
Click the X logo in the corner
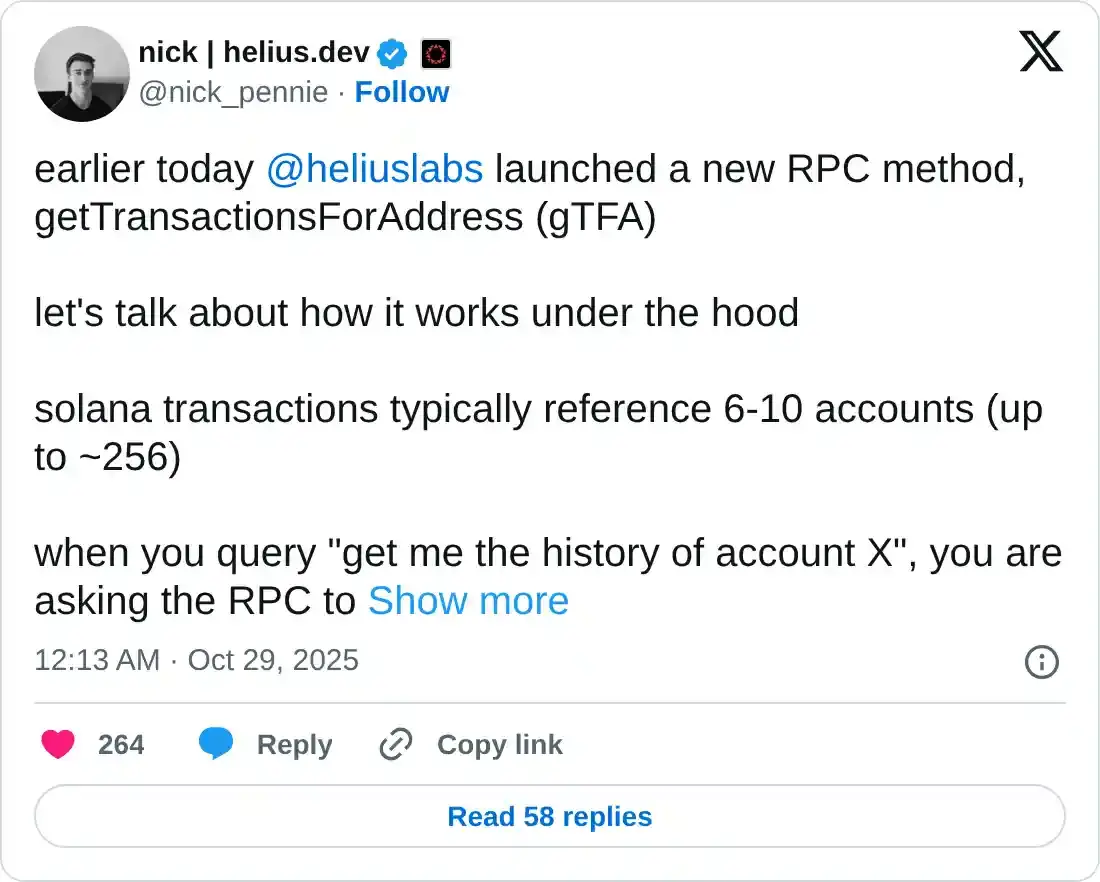(x=1042, y=51)
